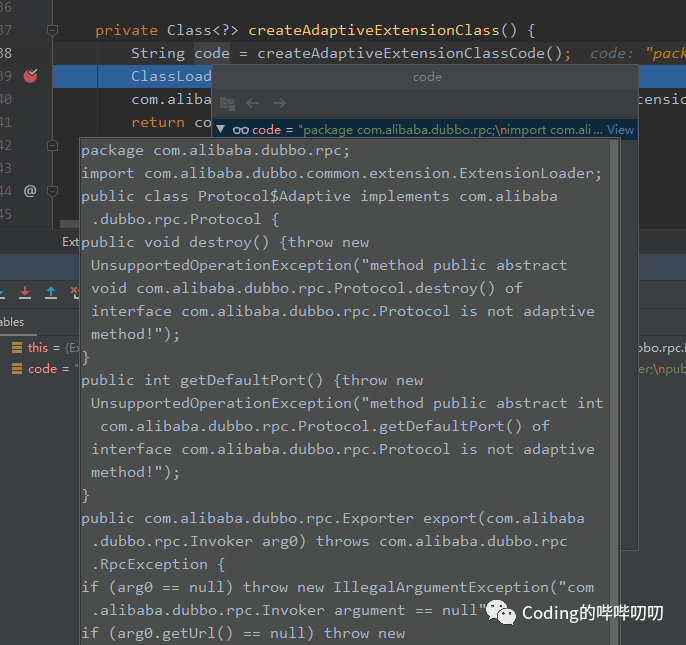The image size is (686, 645).
Task: Click the createAdaptiveExtensionClass method name
Action: [374, 30]
